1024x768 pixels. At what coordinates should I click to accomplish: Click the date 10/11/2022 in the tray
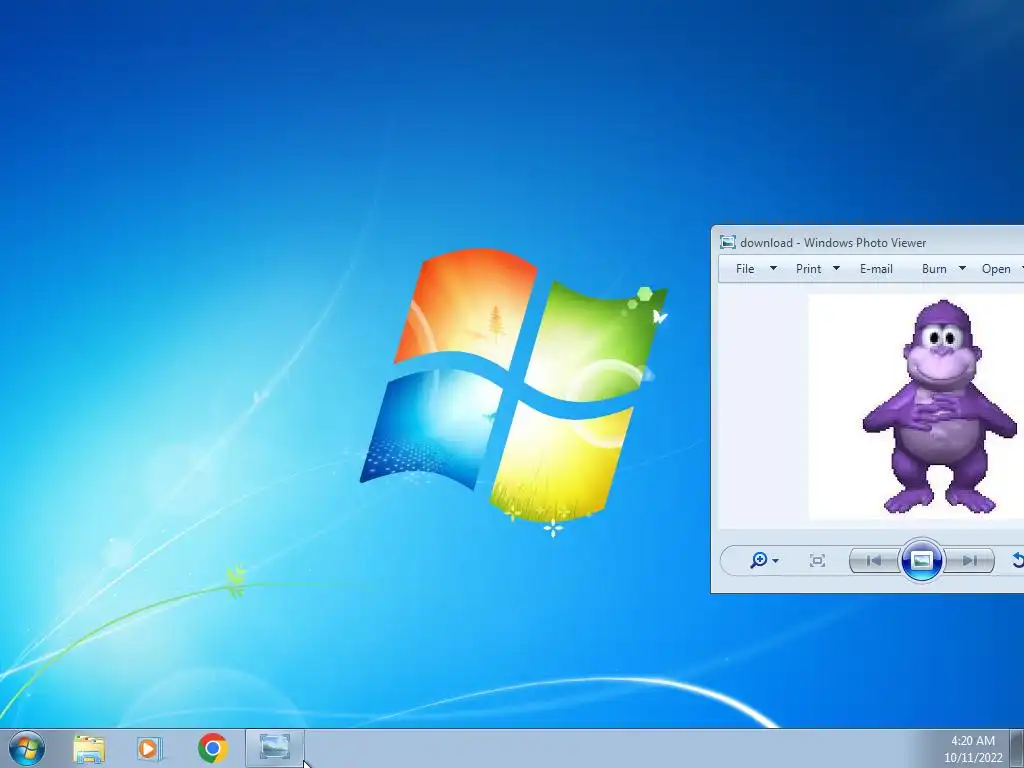(x=972, y=758)
